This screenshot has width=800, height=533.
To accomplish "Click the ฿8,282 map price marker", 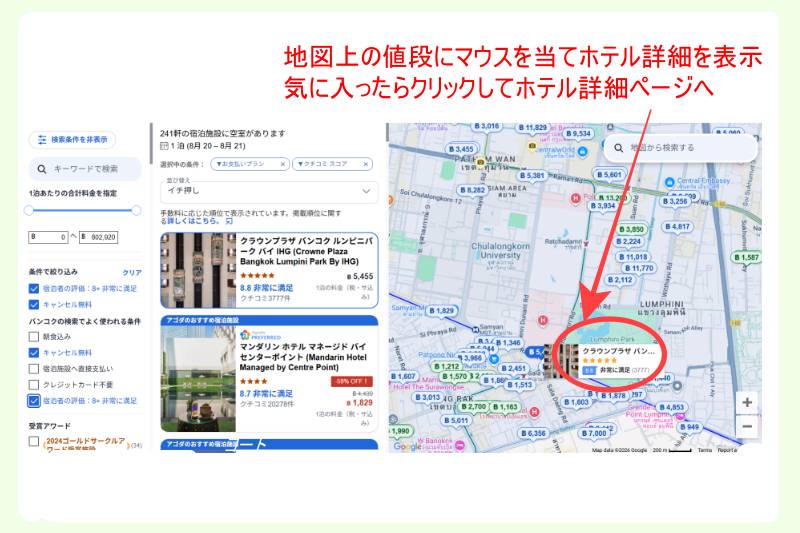I will click(x=472, y=190).
